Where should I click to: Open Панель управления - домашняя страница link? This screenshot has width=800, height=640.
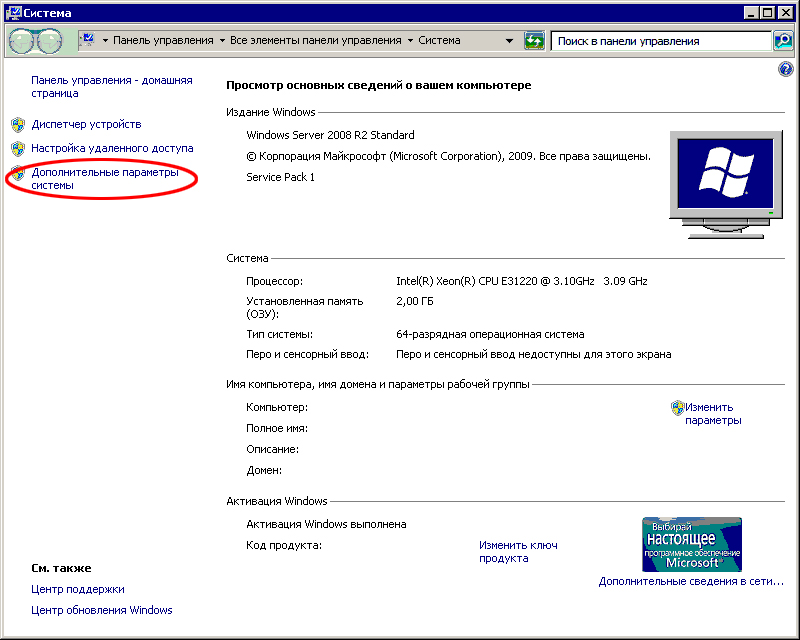coord(112,87)
